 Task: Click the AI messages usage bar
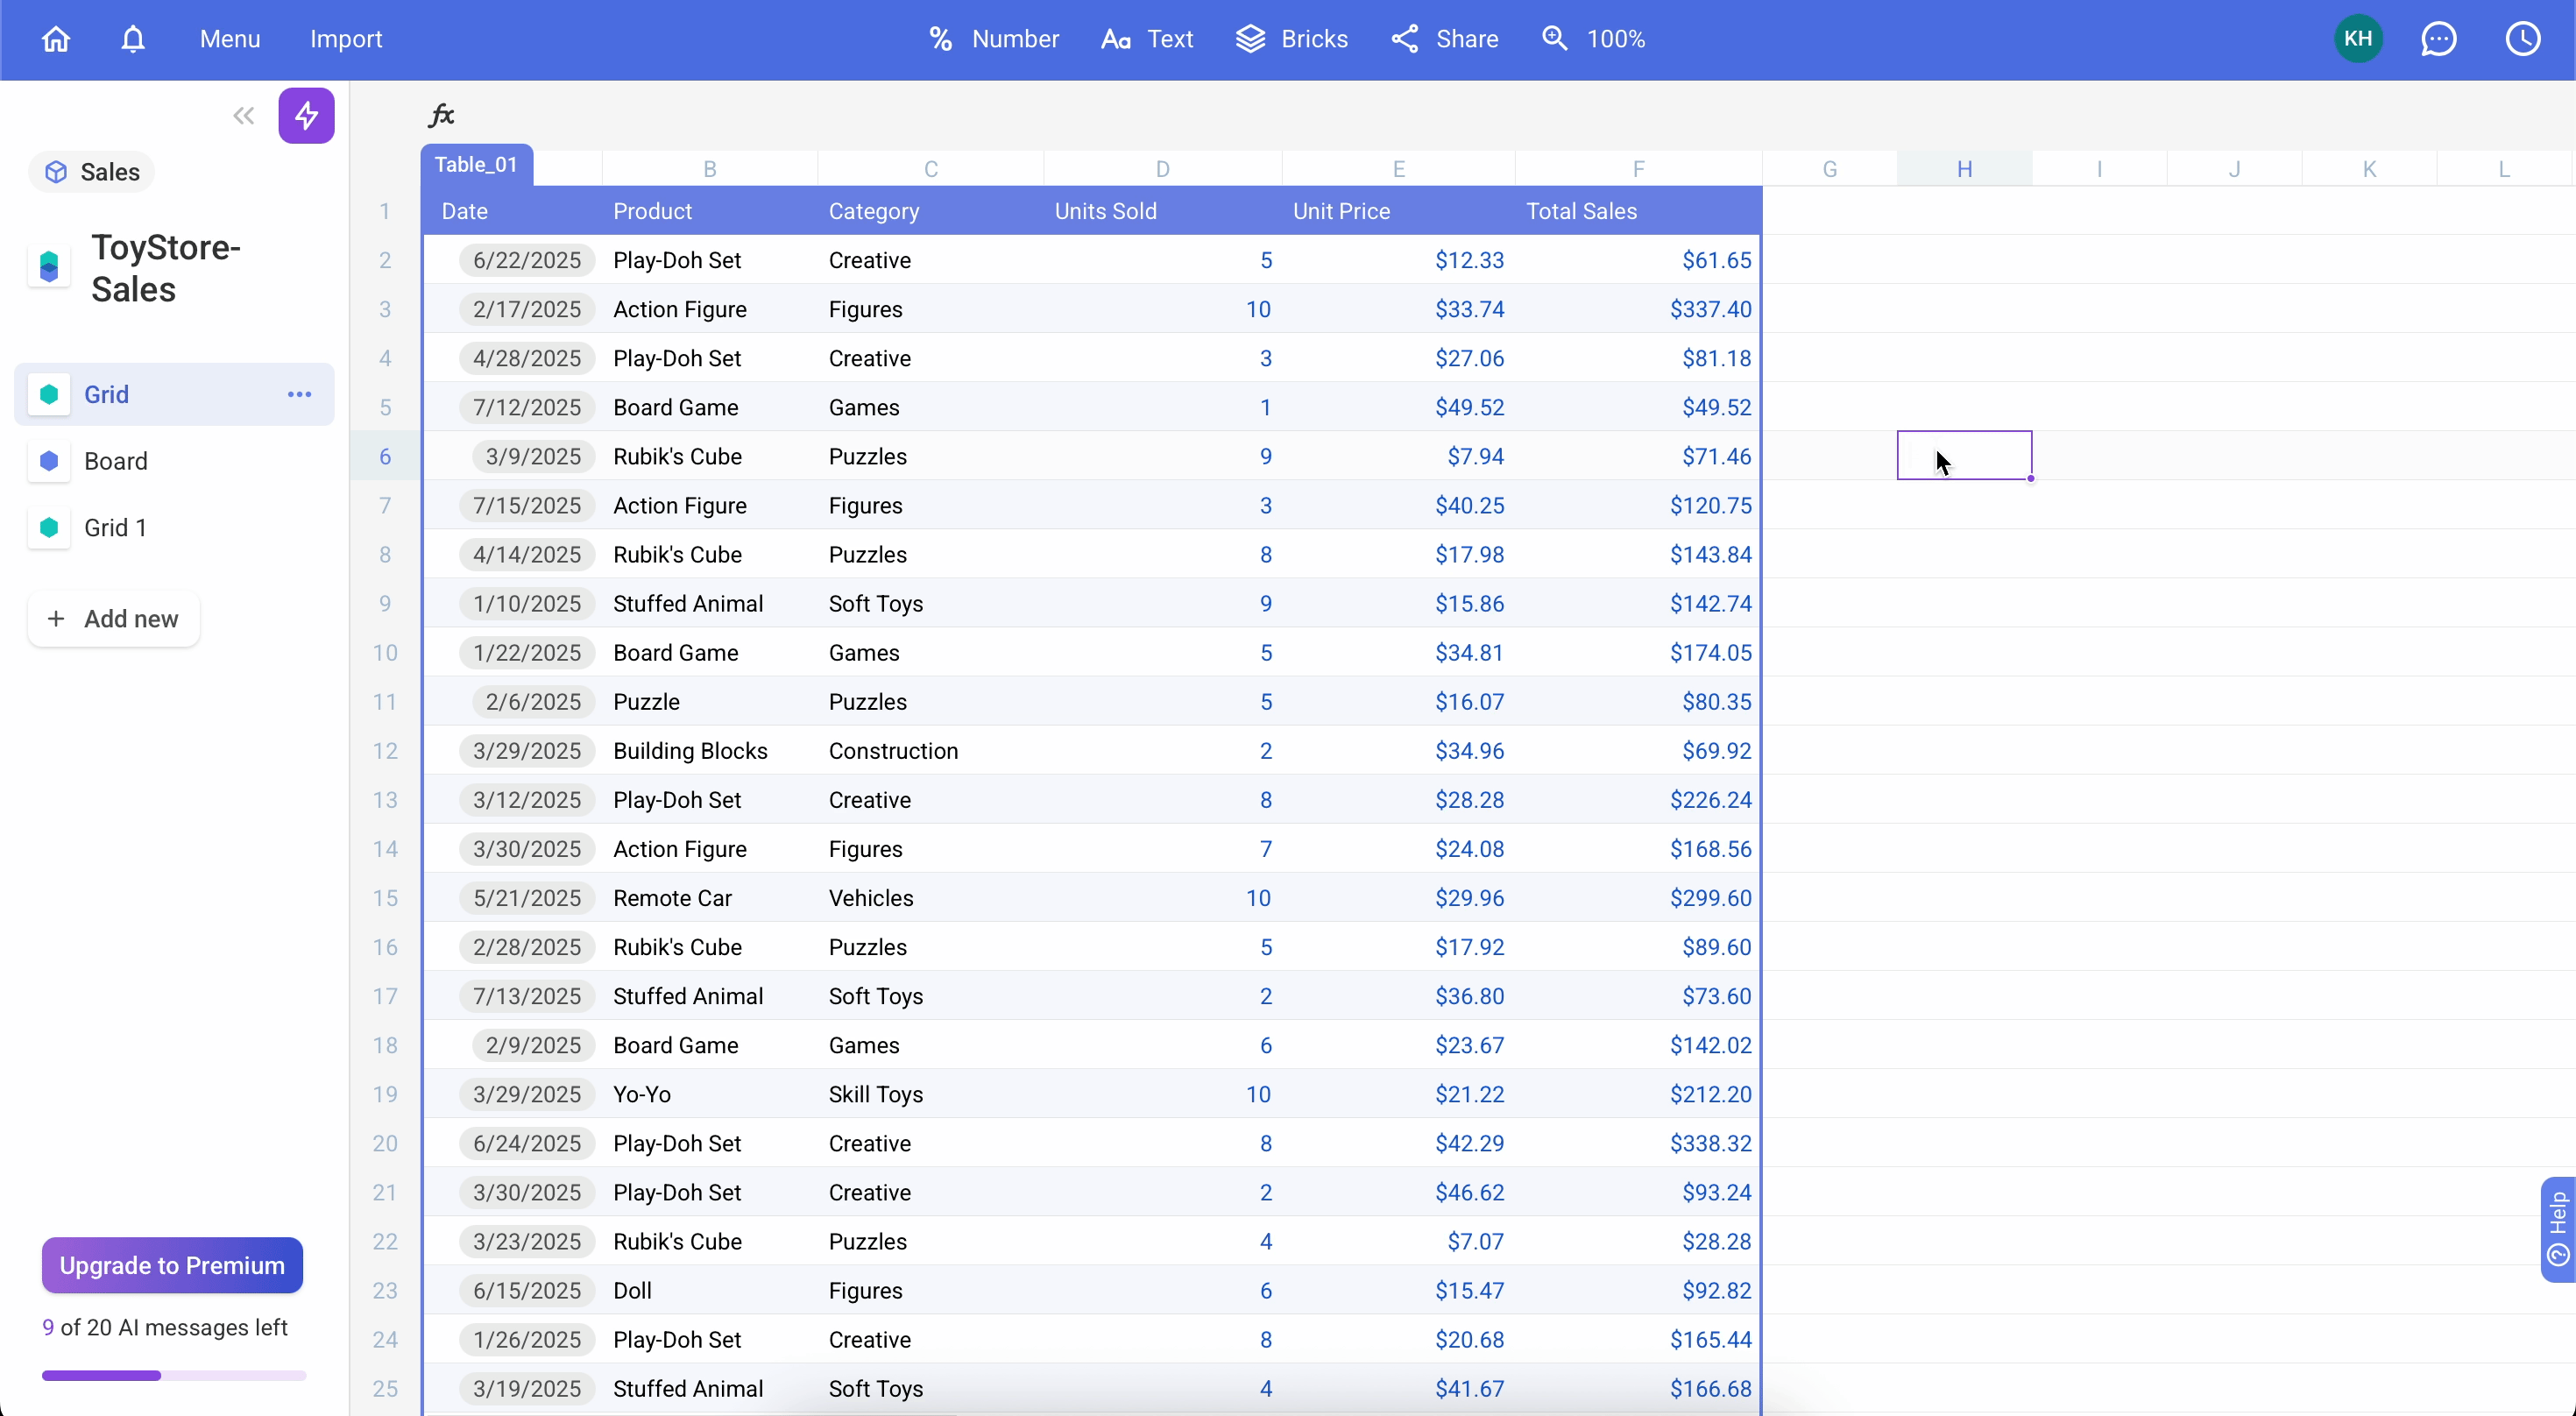tap(173, 1375)
